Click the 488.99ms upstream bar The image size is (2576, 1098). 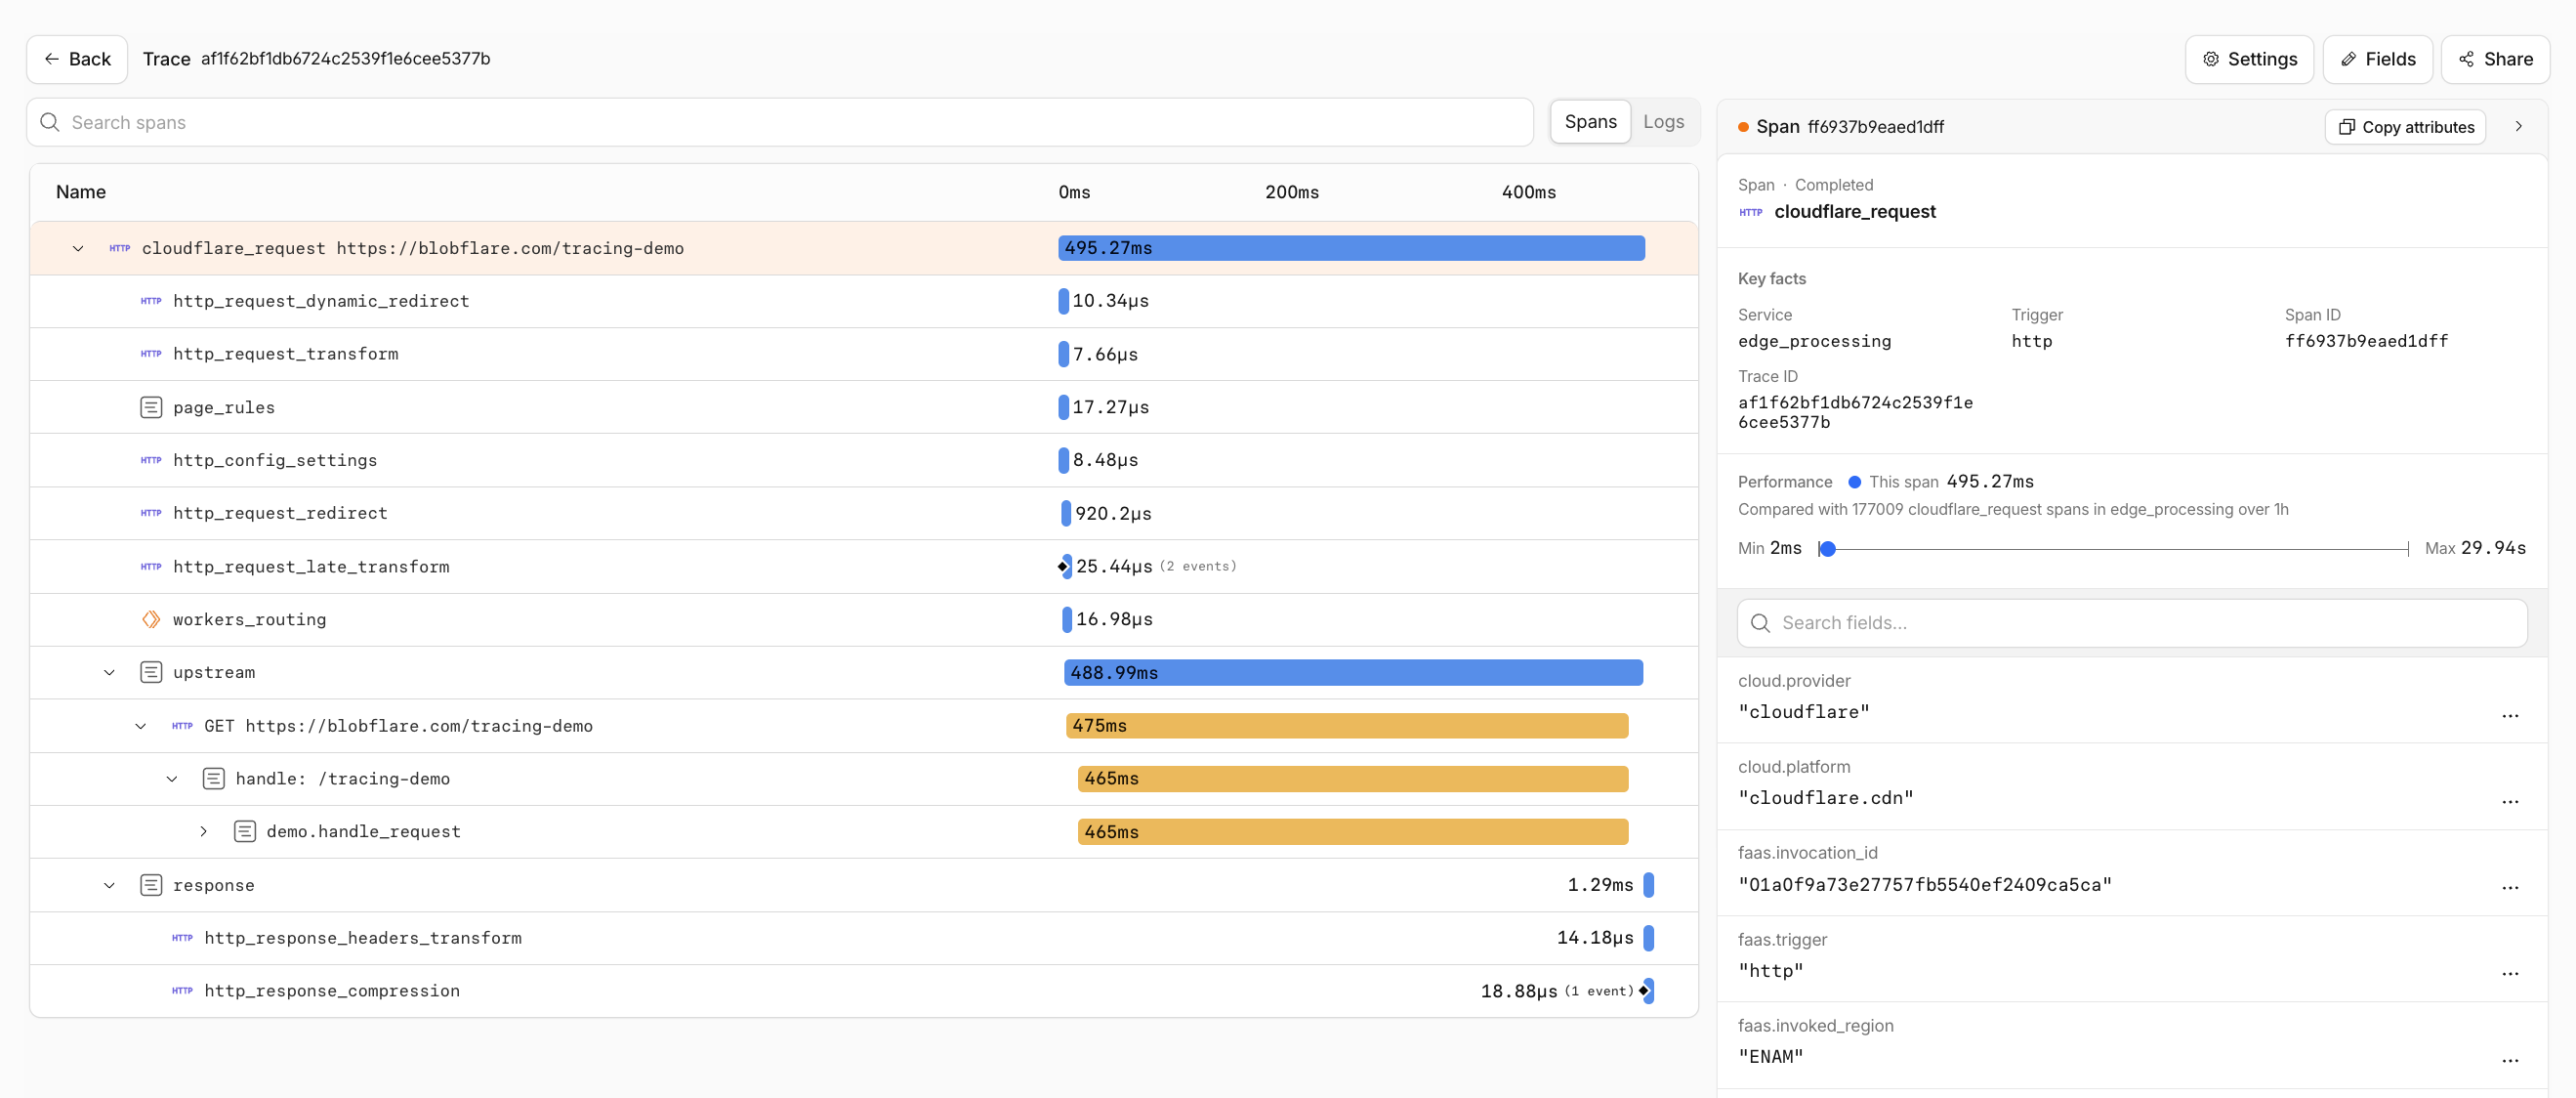(x=1353, y=673)
